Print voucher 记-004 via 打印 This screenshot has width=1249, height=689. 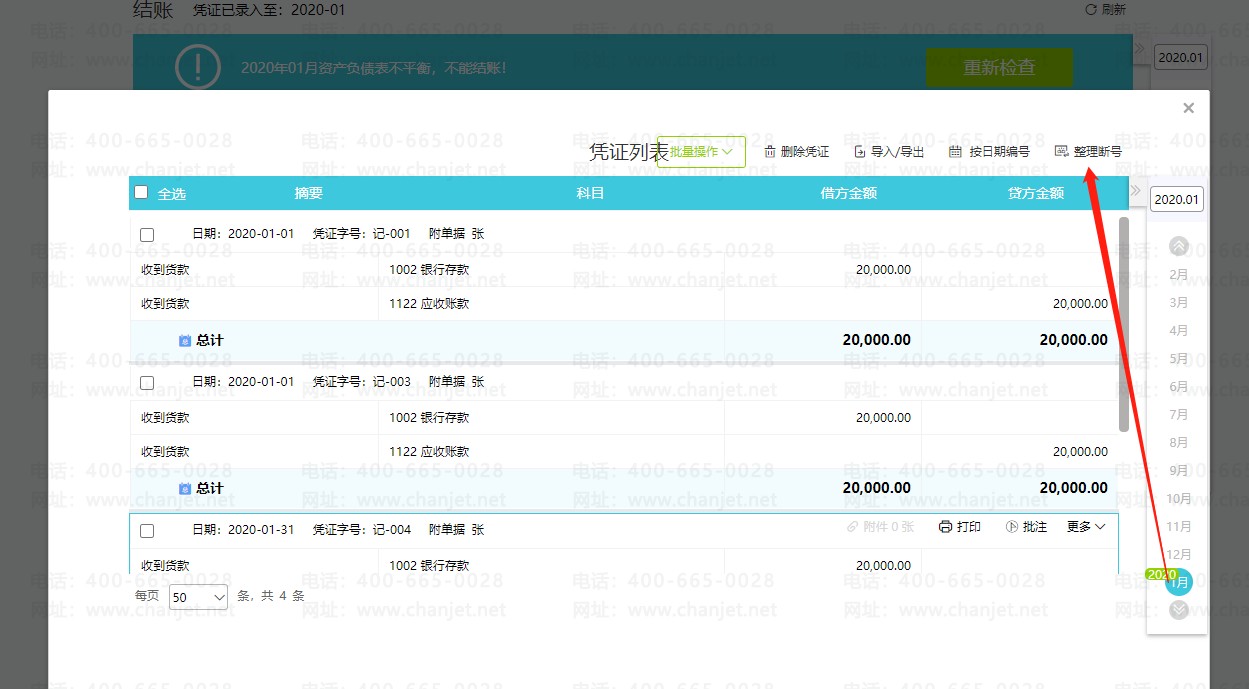click(x=959, y=527)
